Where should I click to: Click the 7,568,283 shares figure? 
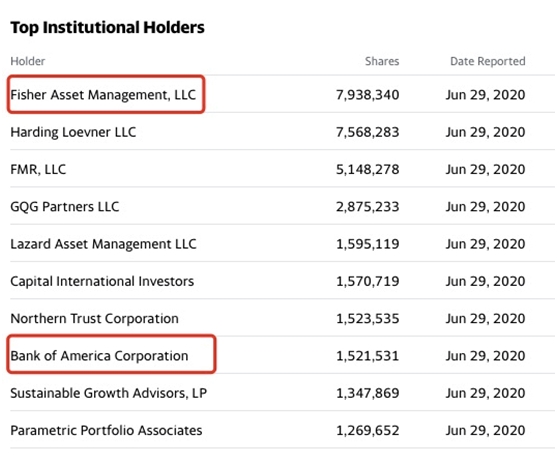point(368,132)
